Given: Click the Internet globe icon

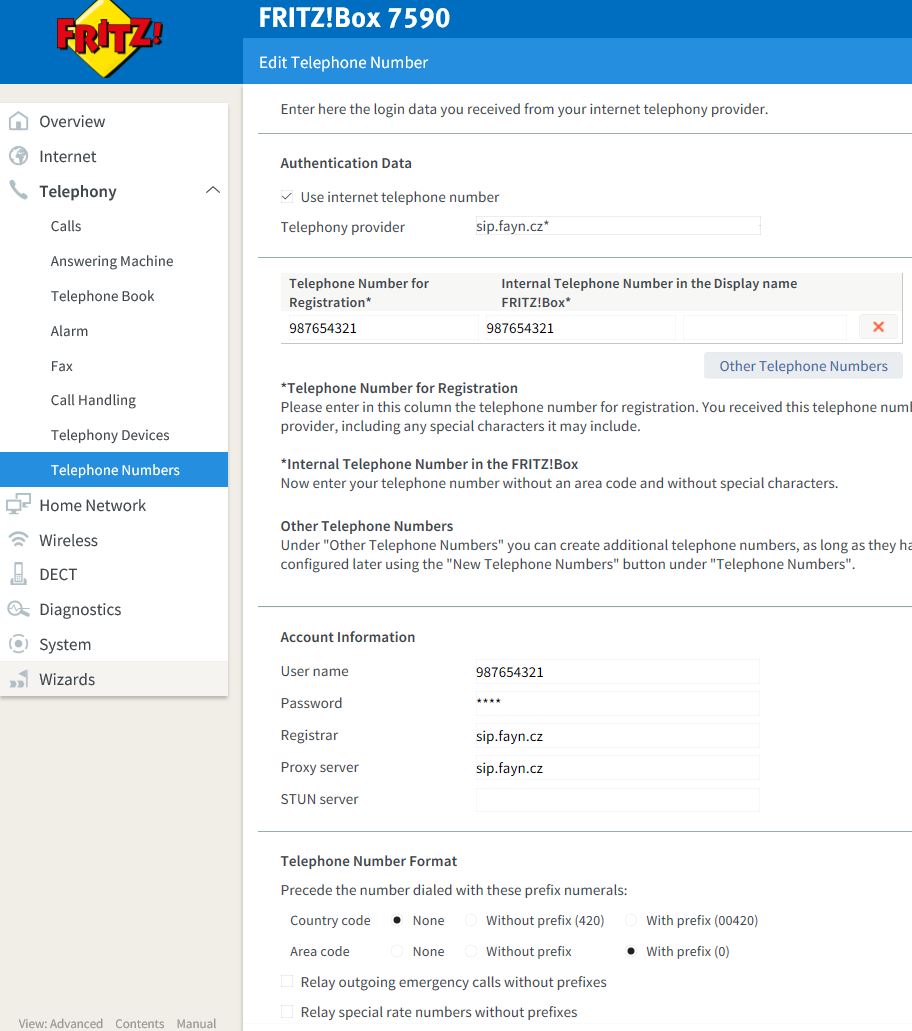Looking at the screenshot, I should pyautogui.click(x=18, y=156).
